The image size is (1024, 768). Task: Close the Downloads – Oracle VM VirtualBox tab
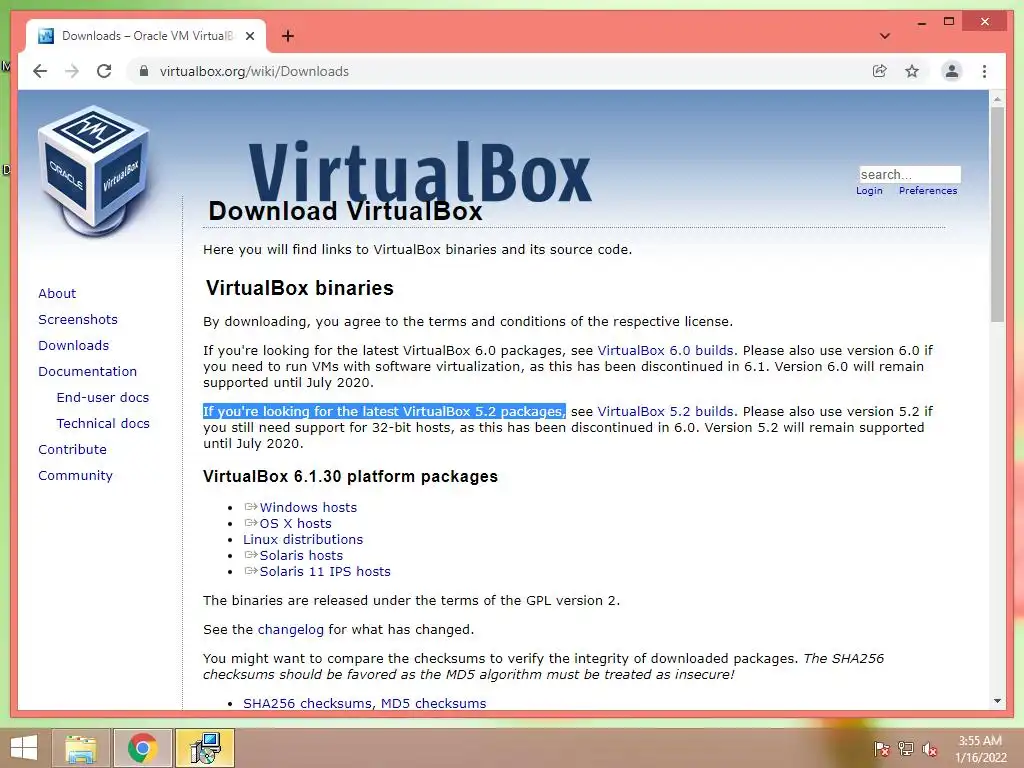[249, 36]
